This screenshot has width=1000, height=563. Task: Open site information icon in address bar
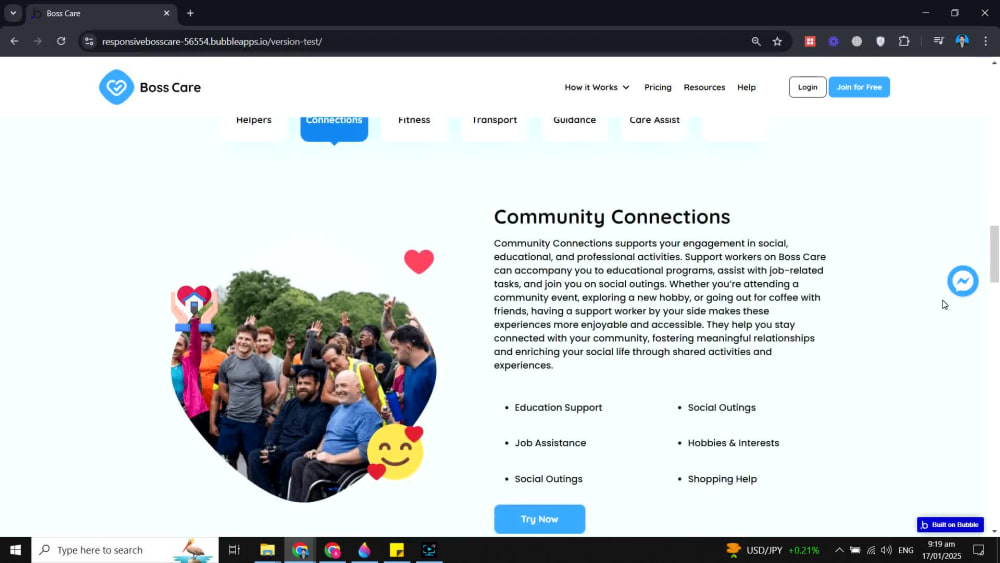tap(89, 41)
